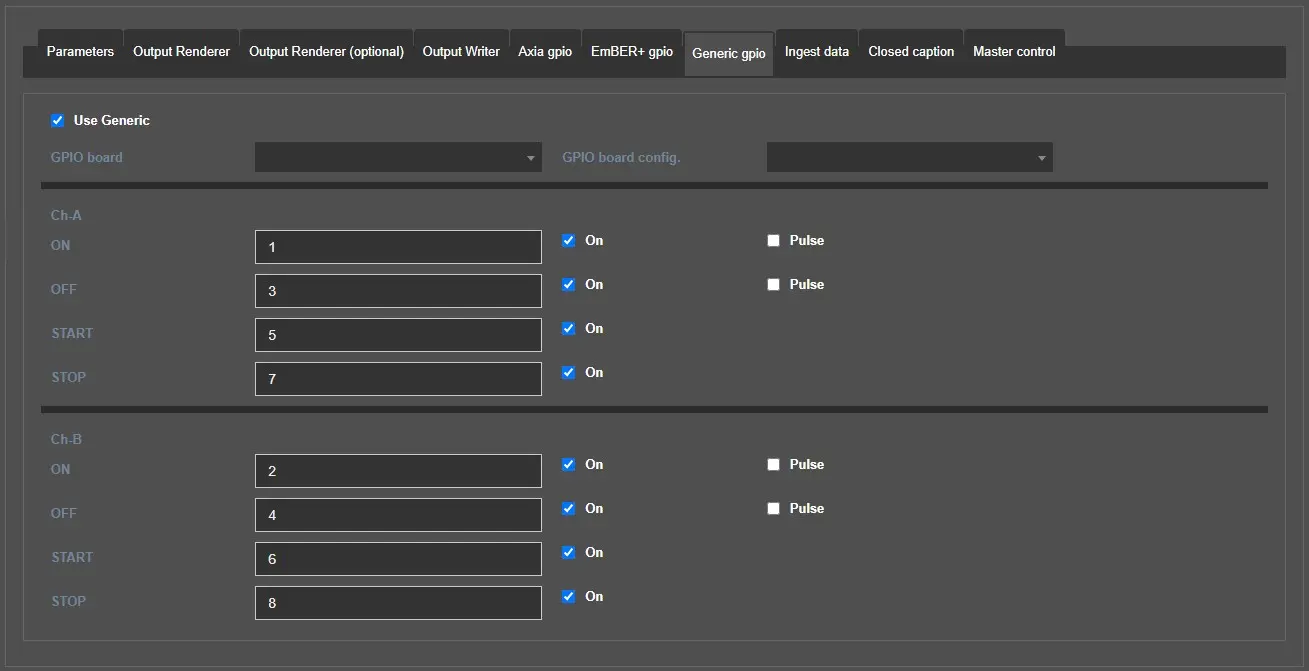Viewport: 1309px width, 671px height.
Task: Enable Pulse for Ch-B OFF
Action: [x=773, y=509]
